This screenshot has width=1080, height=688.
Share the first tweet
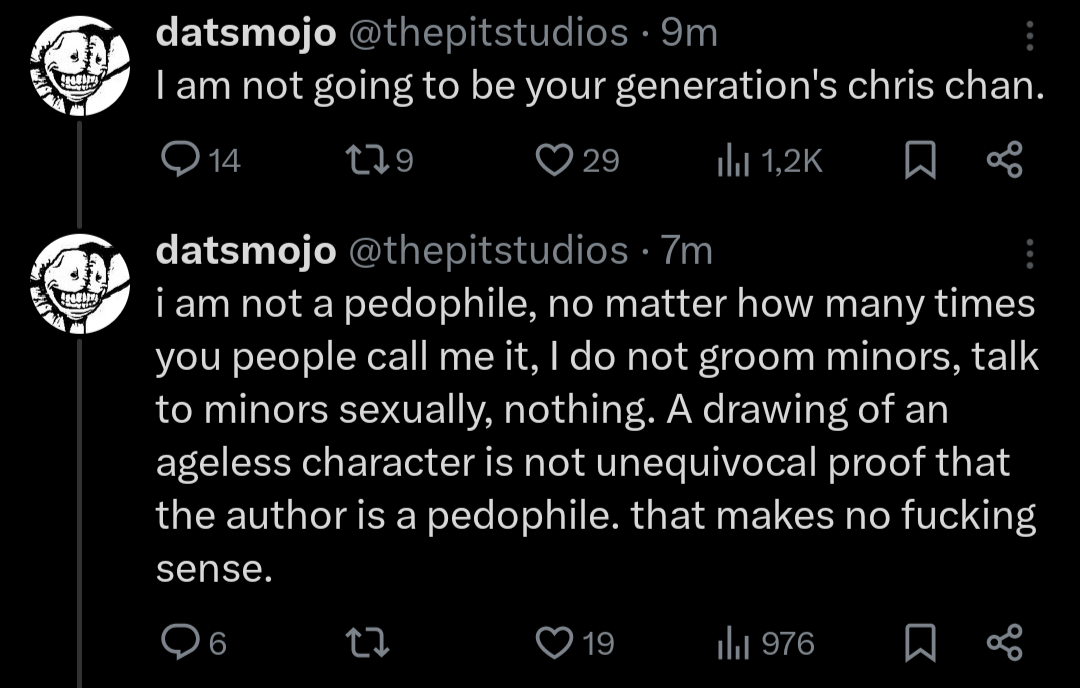point(1004,161)
